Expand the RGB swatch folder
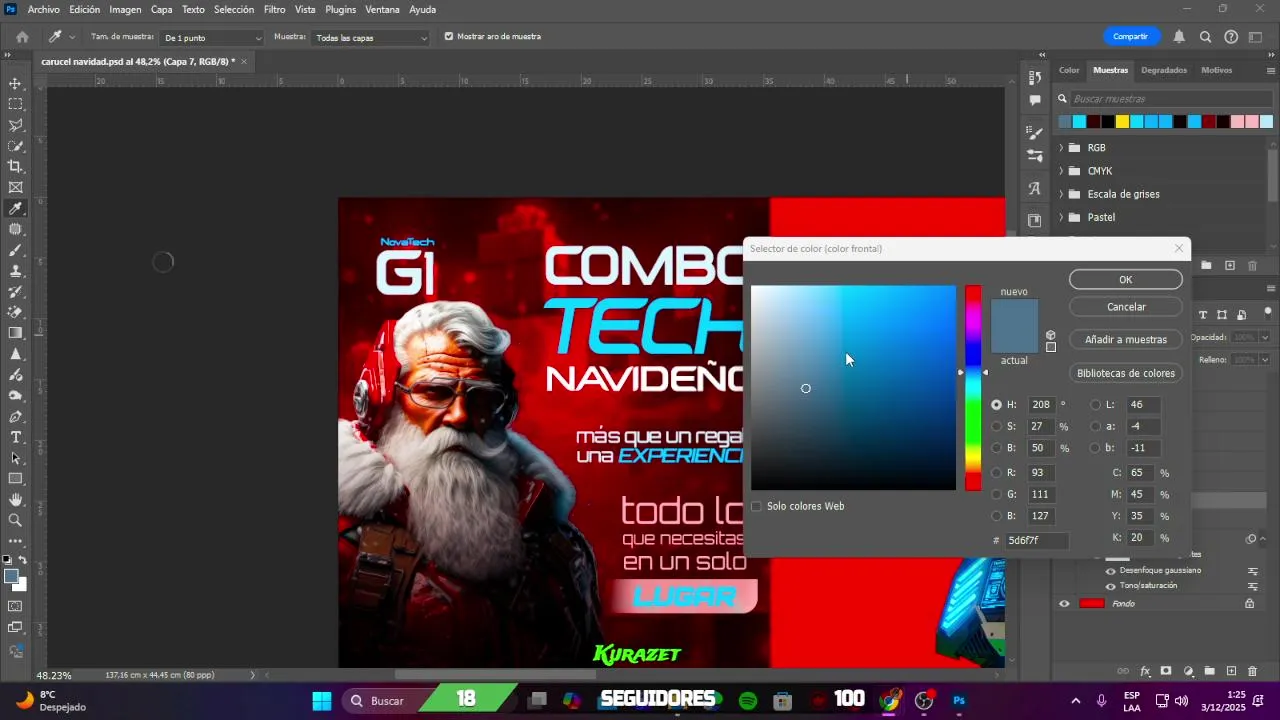The image size is (1280, 720). click(x=1061, y=148)
